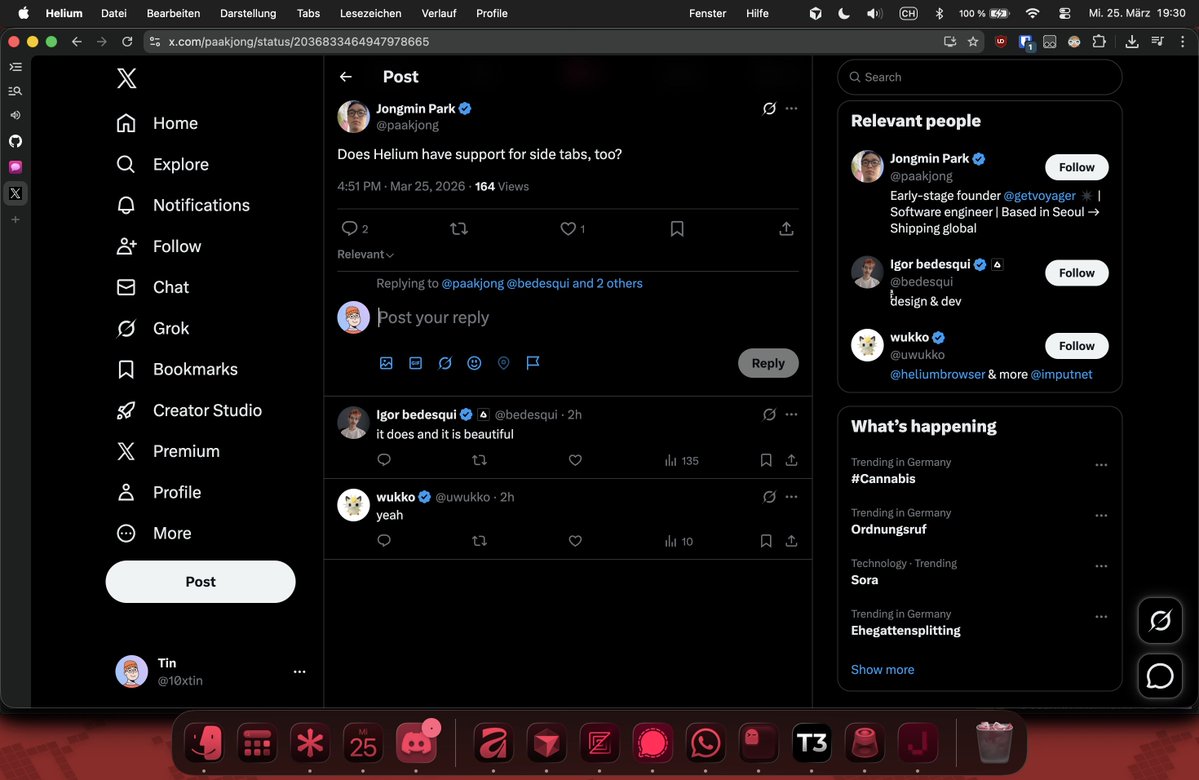
Task: Repost Igor bedesqui's reply
Action: pos(479,460)
